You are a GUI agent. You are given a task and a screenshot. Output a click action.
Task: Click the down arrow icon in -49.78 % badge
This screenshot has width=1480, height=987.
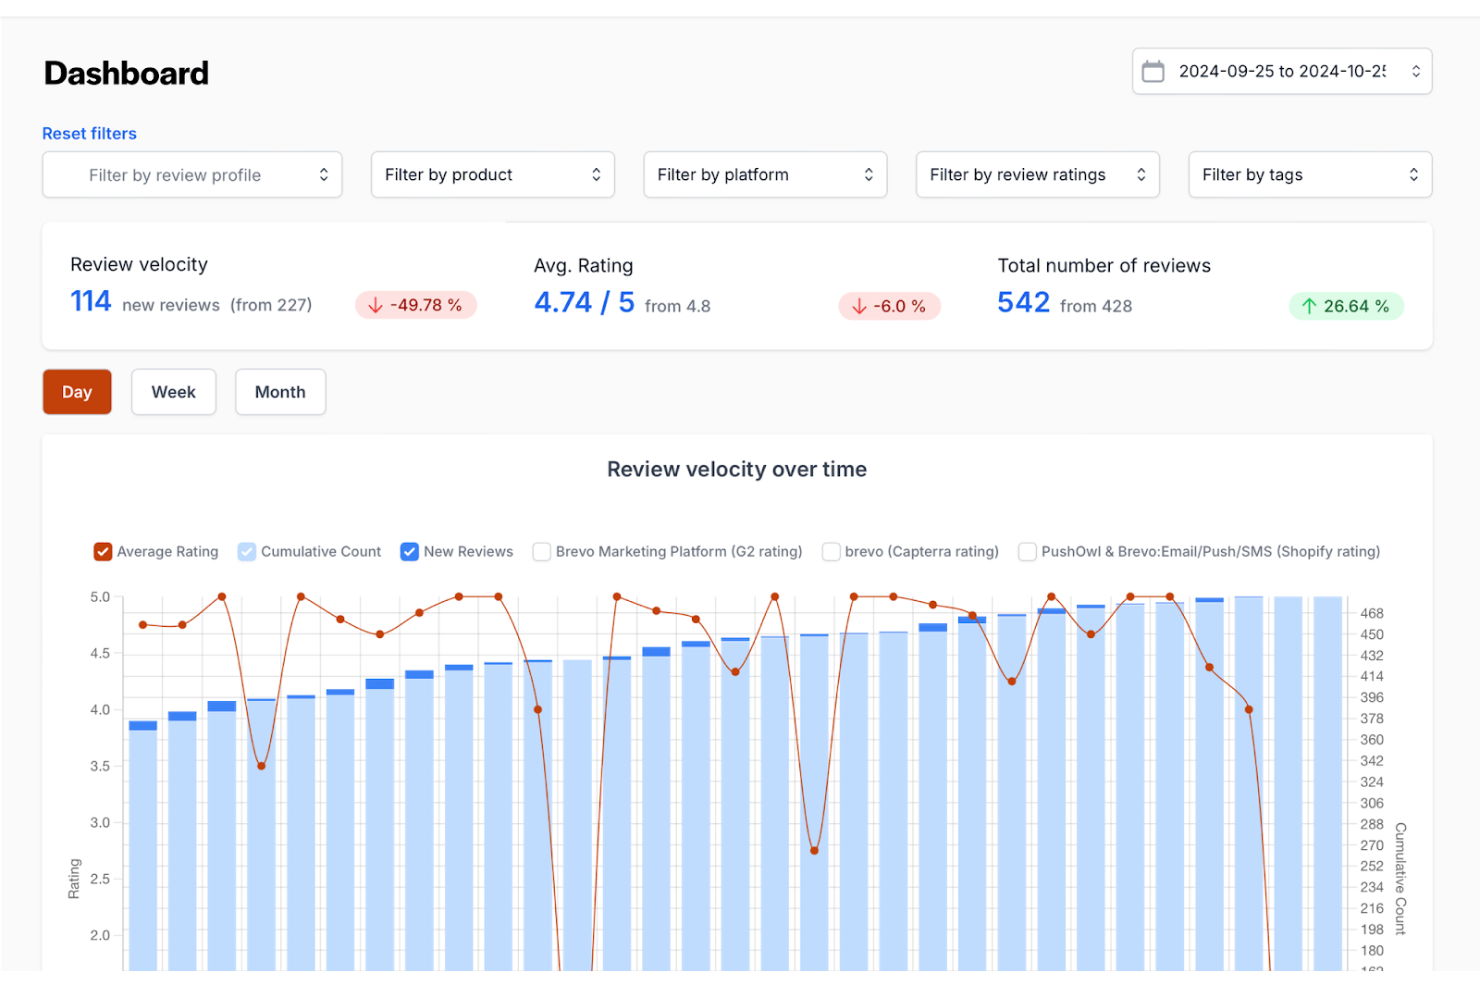(x=376, y=305)
